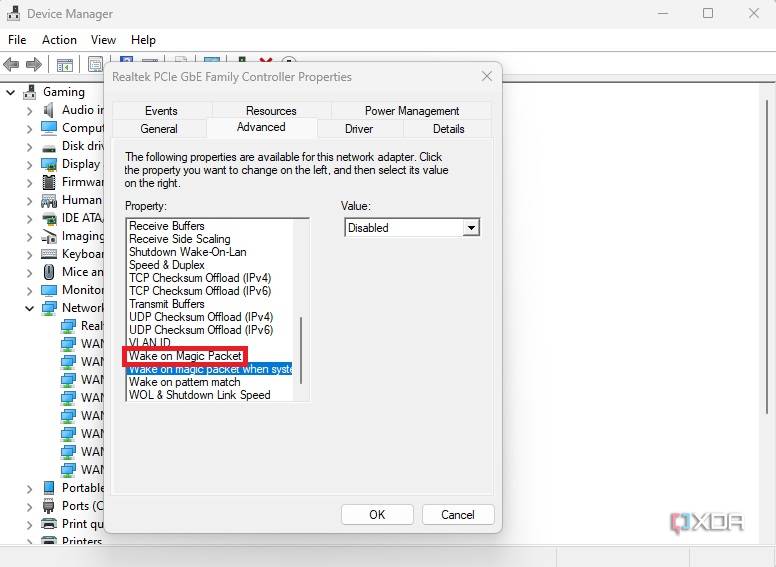Image resolution: width=776 pixels, height=567 pixels.
Task: Collapse the Network adapters category
Action: 29,309
